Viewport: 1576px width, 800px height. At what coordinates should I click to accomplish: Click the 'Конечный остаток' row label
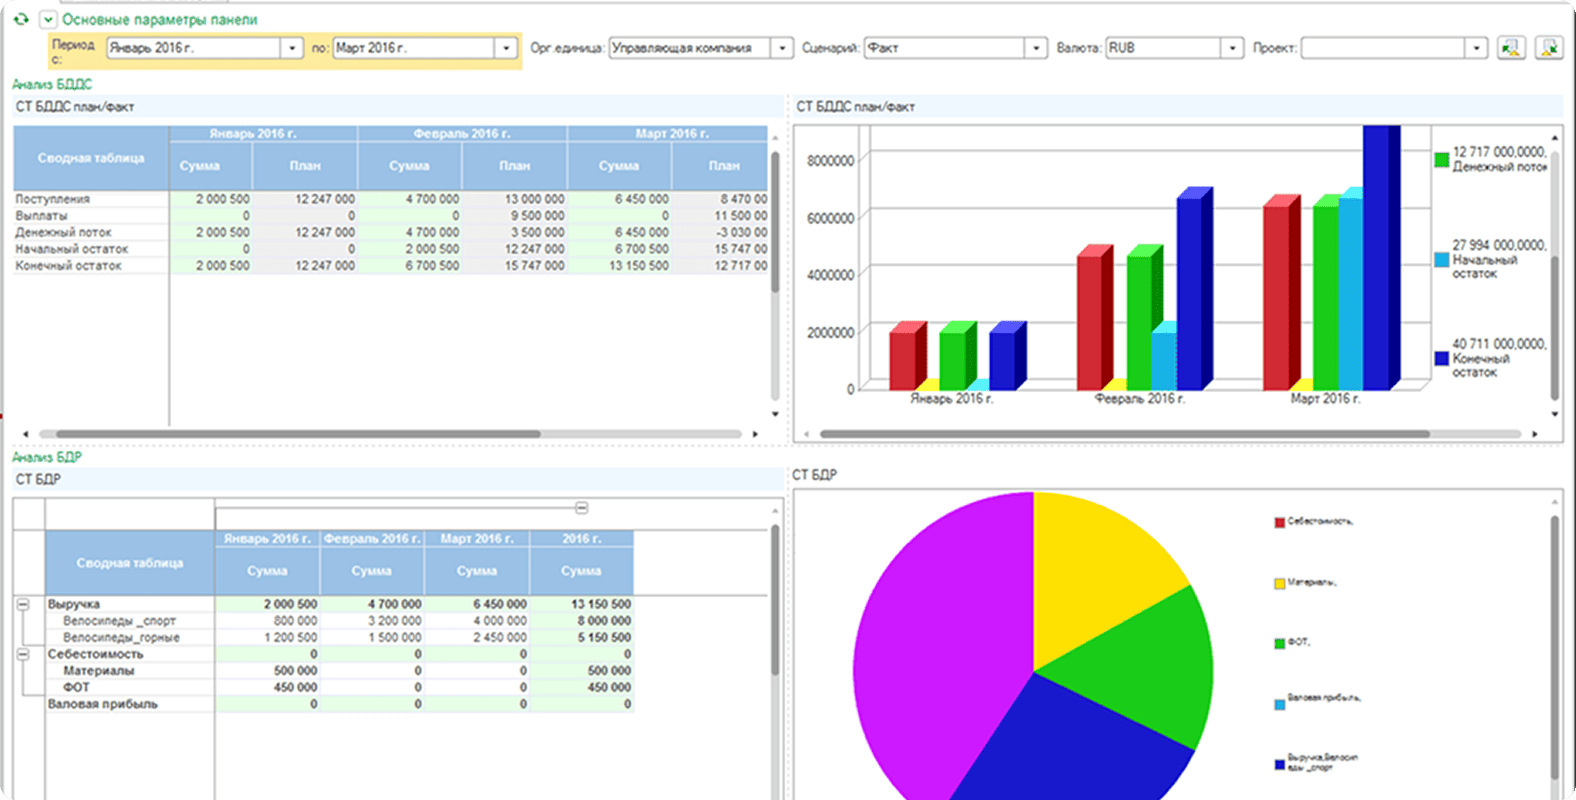(x=68, y=266)
